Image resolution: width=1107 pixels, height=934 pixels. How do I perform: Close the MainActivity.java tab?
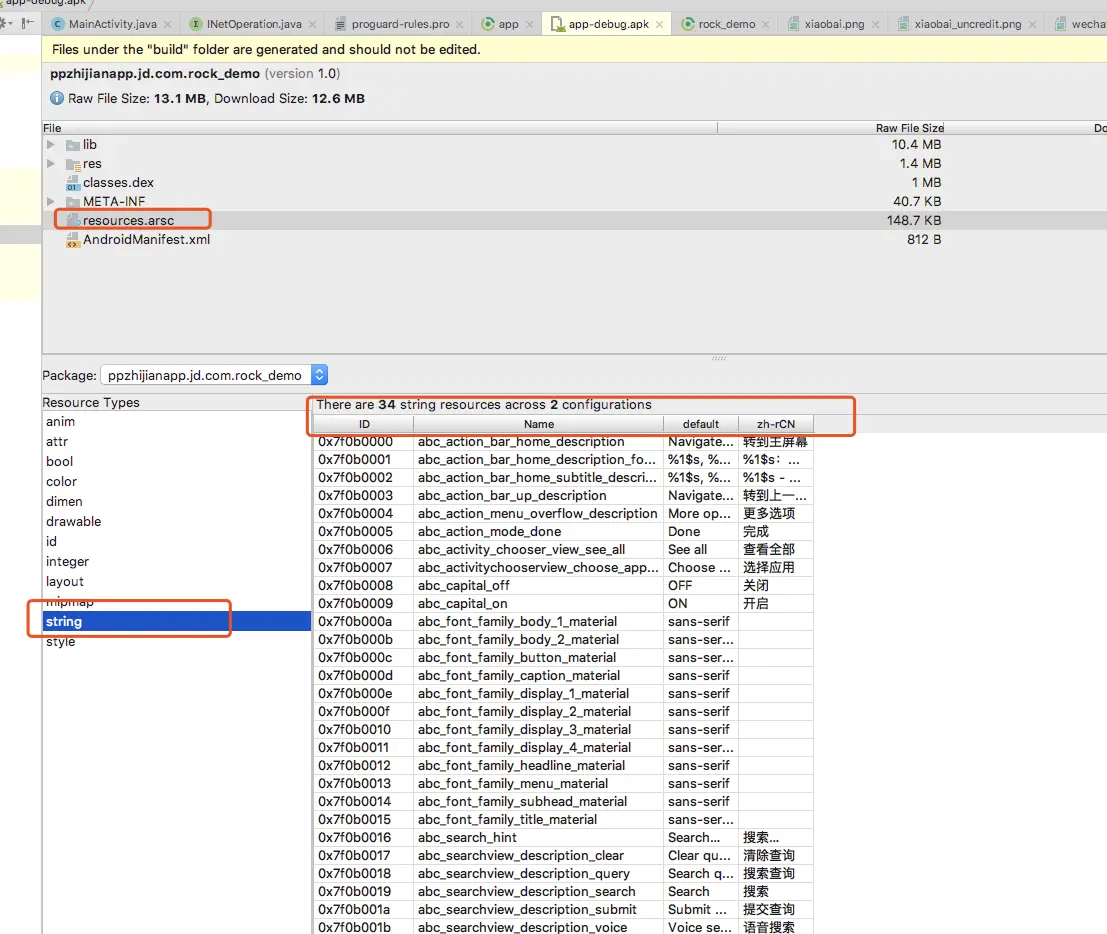click(167, 25)
